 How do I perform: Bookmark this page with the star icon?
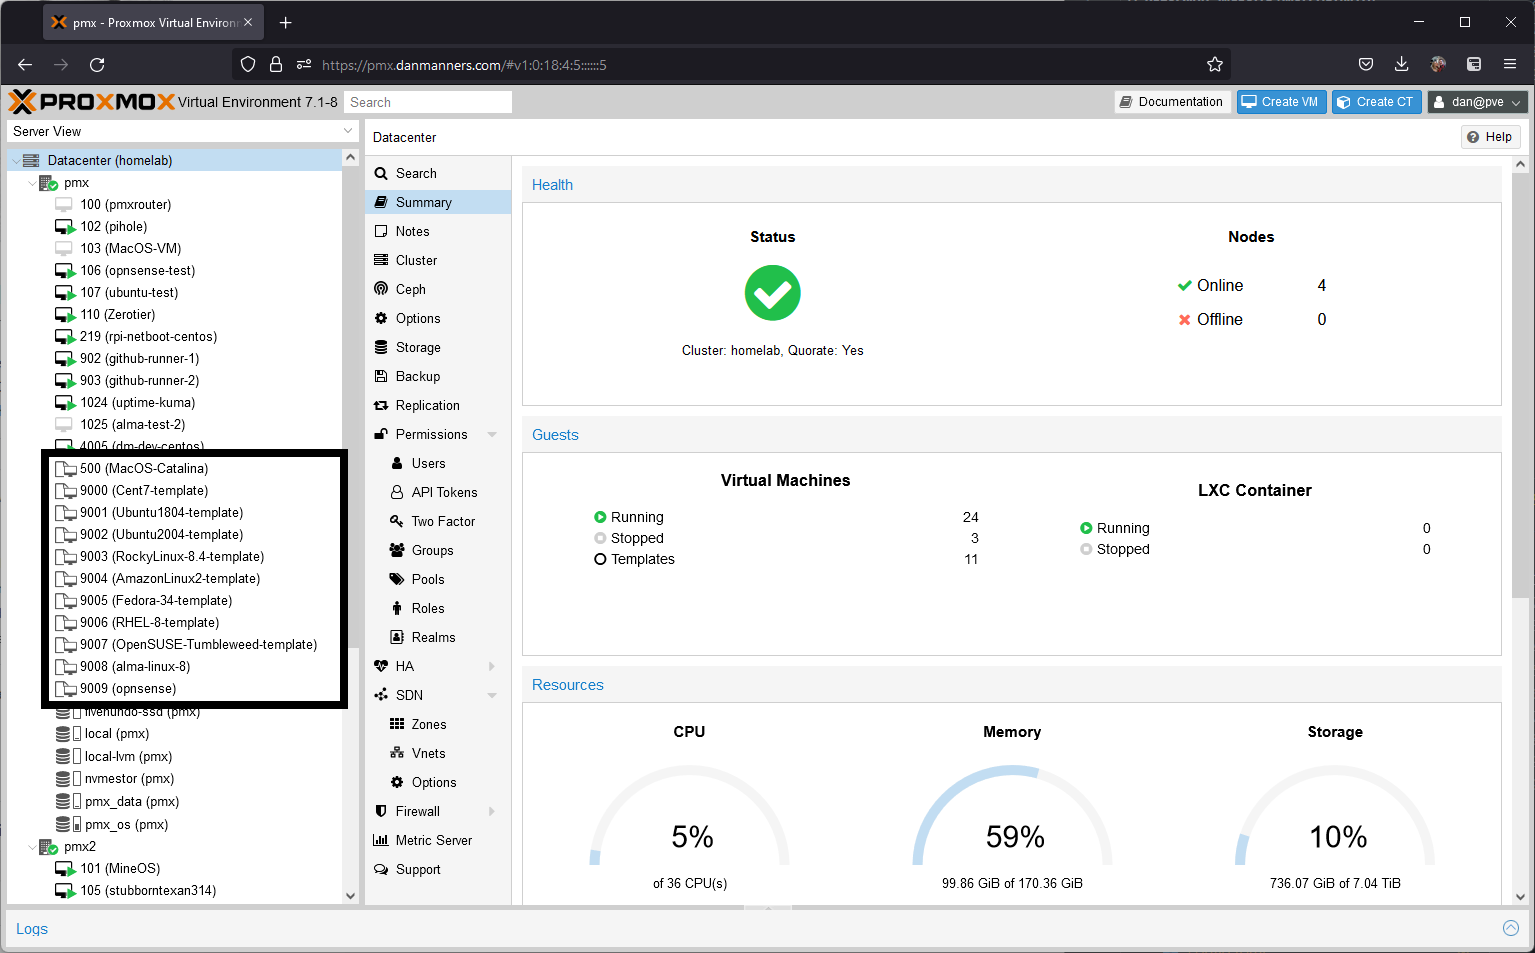(x=1215, y=65)
